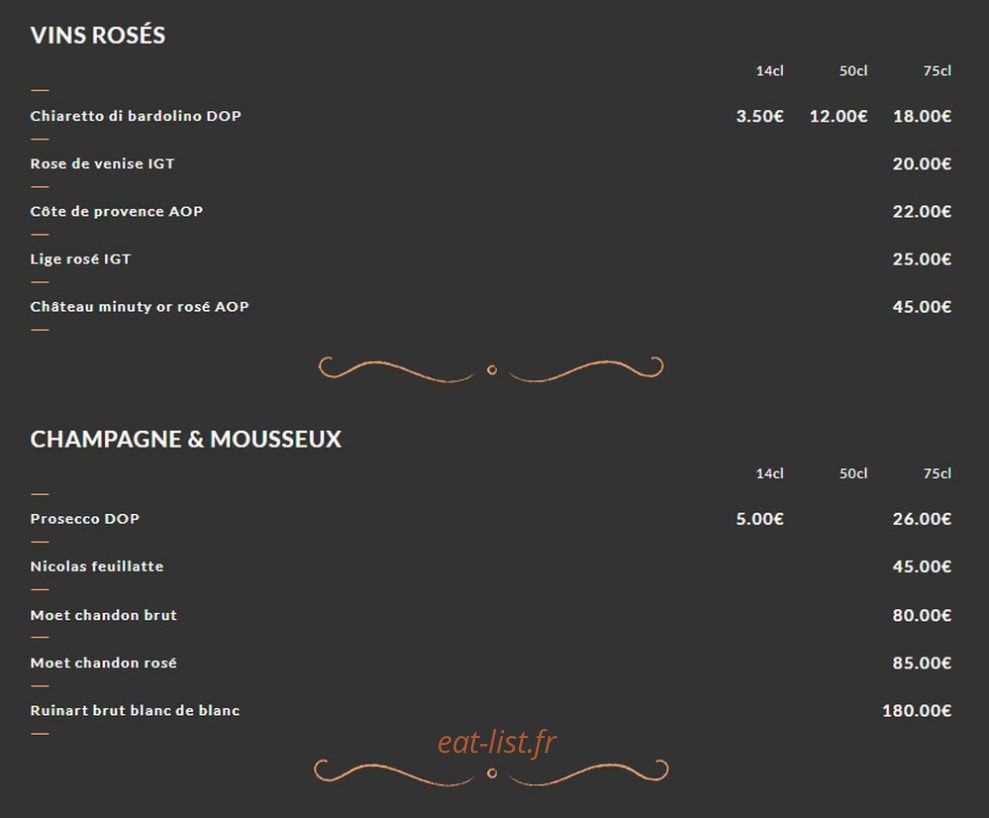Click the 85.00€ Moet rosé price

click(x=922, y=663)
